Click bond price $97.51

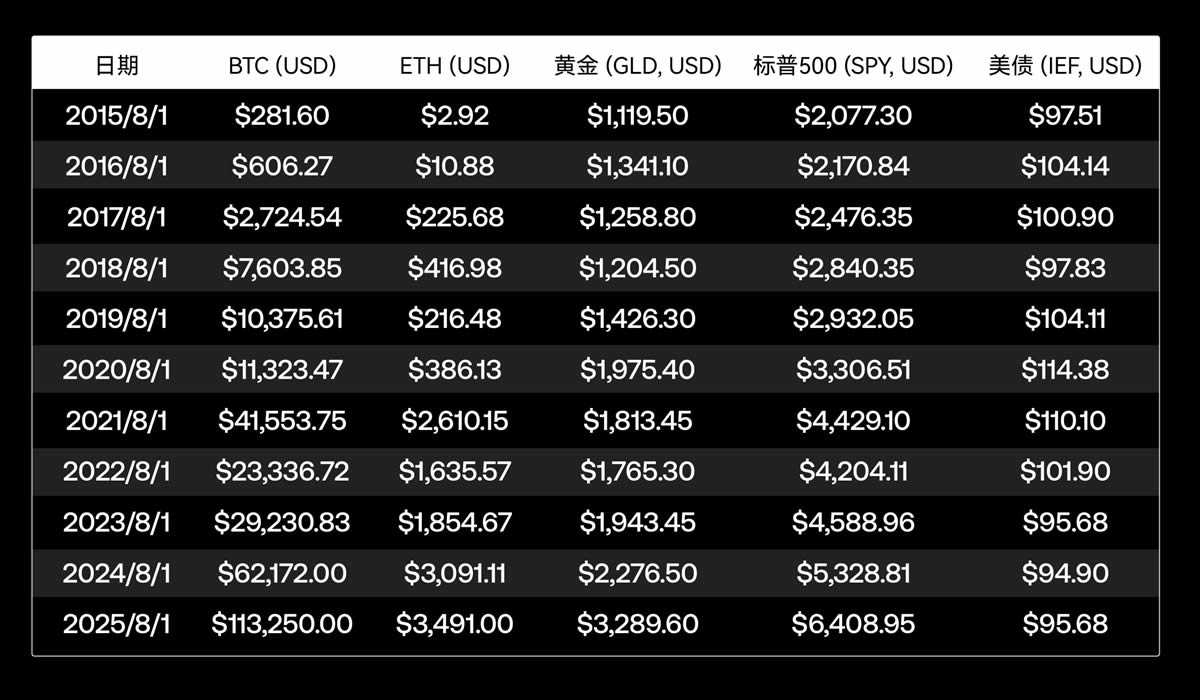1065,116
